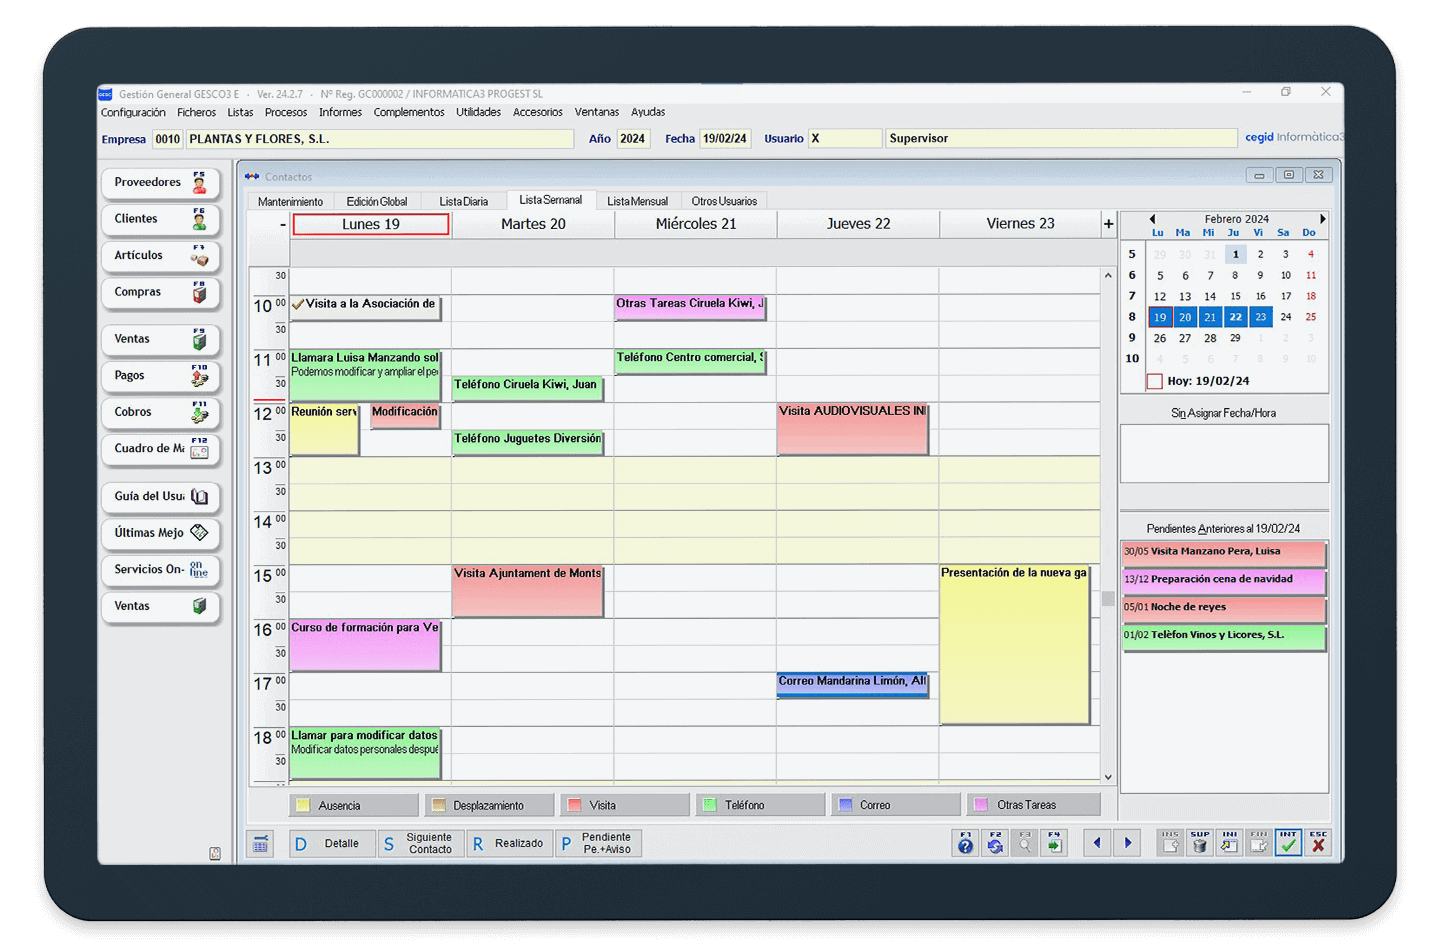1440x950 pixels.
Task: Open the Artículos sidebar shortcut
Action: click(x=160, y=256)
